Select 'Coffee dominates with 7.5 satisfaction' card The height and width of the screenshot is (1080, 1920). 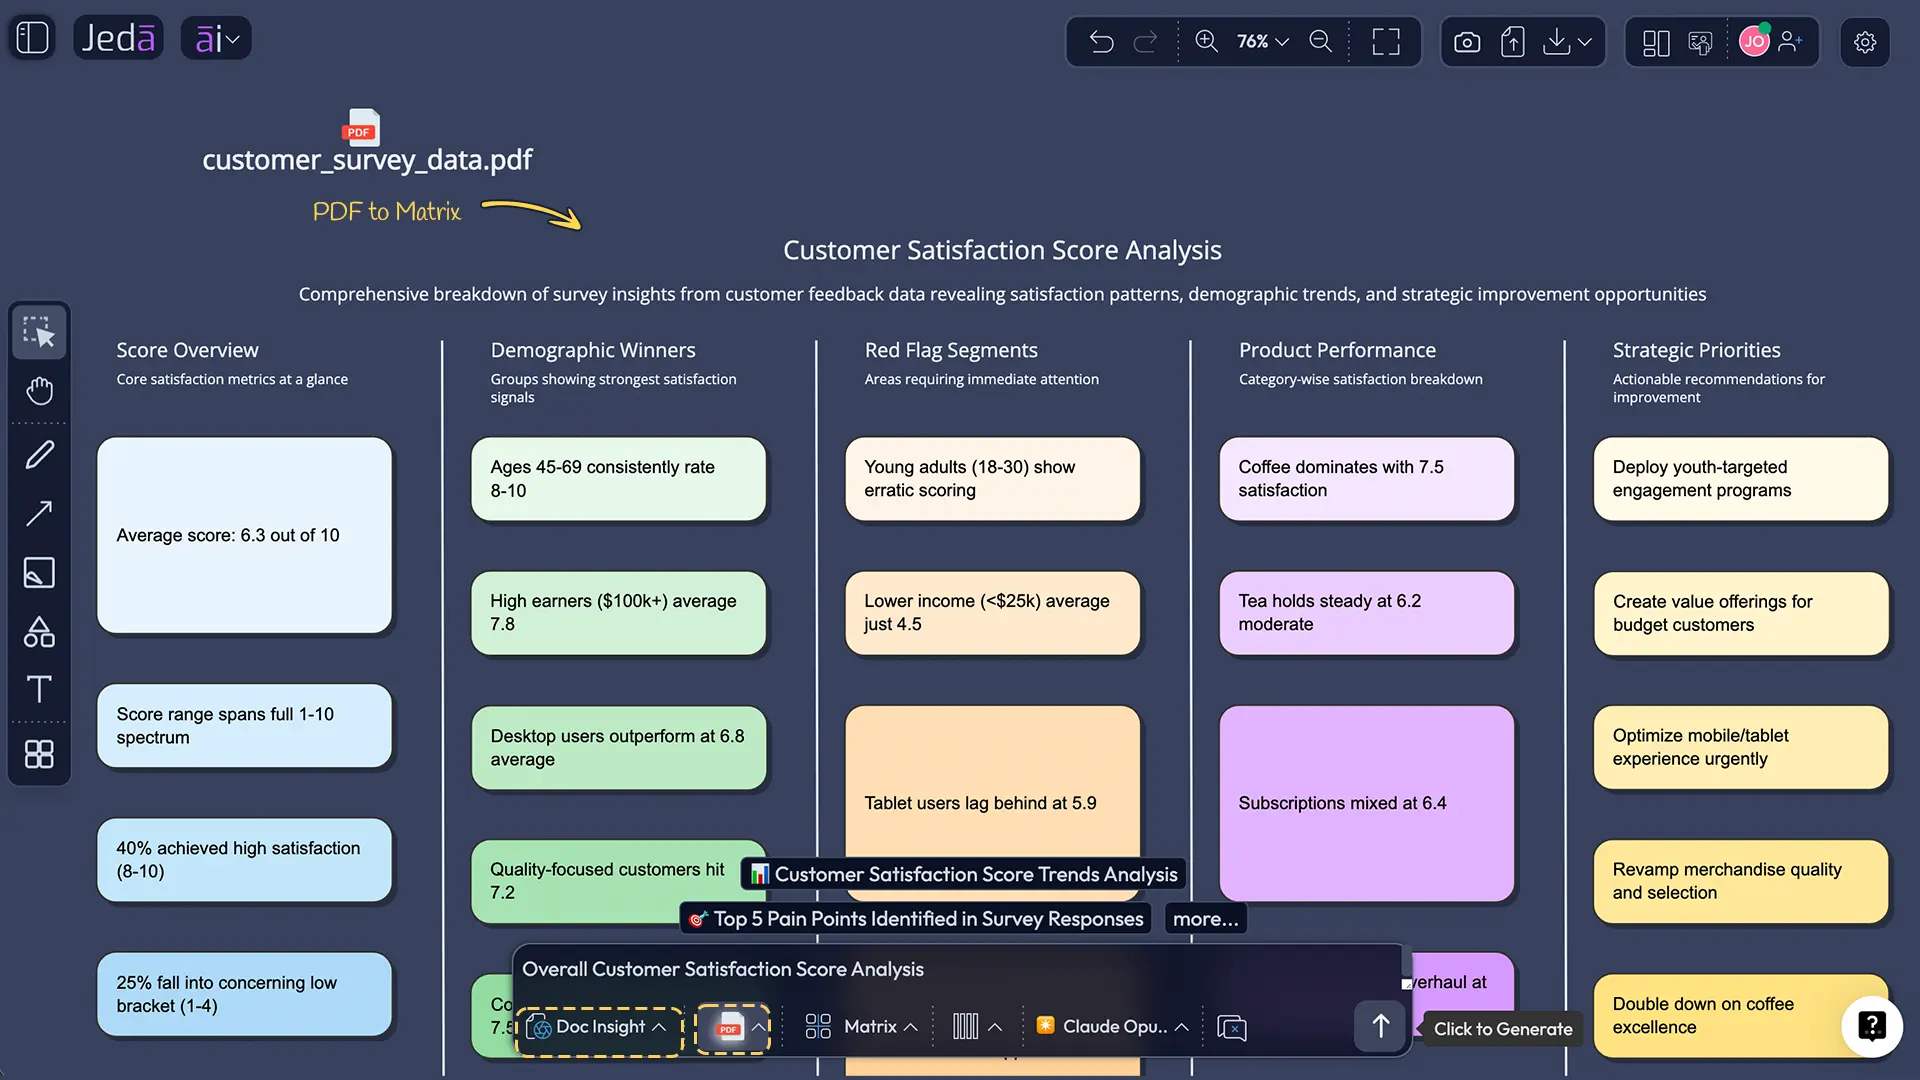(1366, 479)
